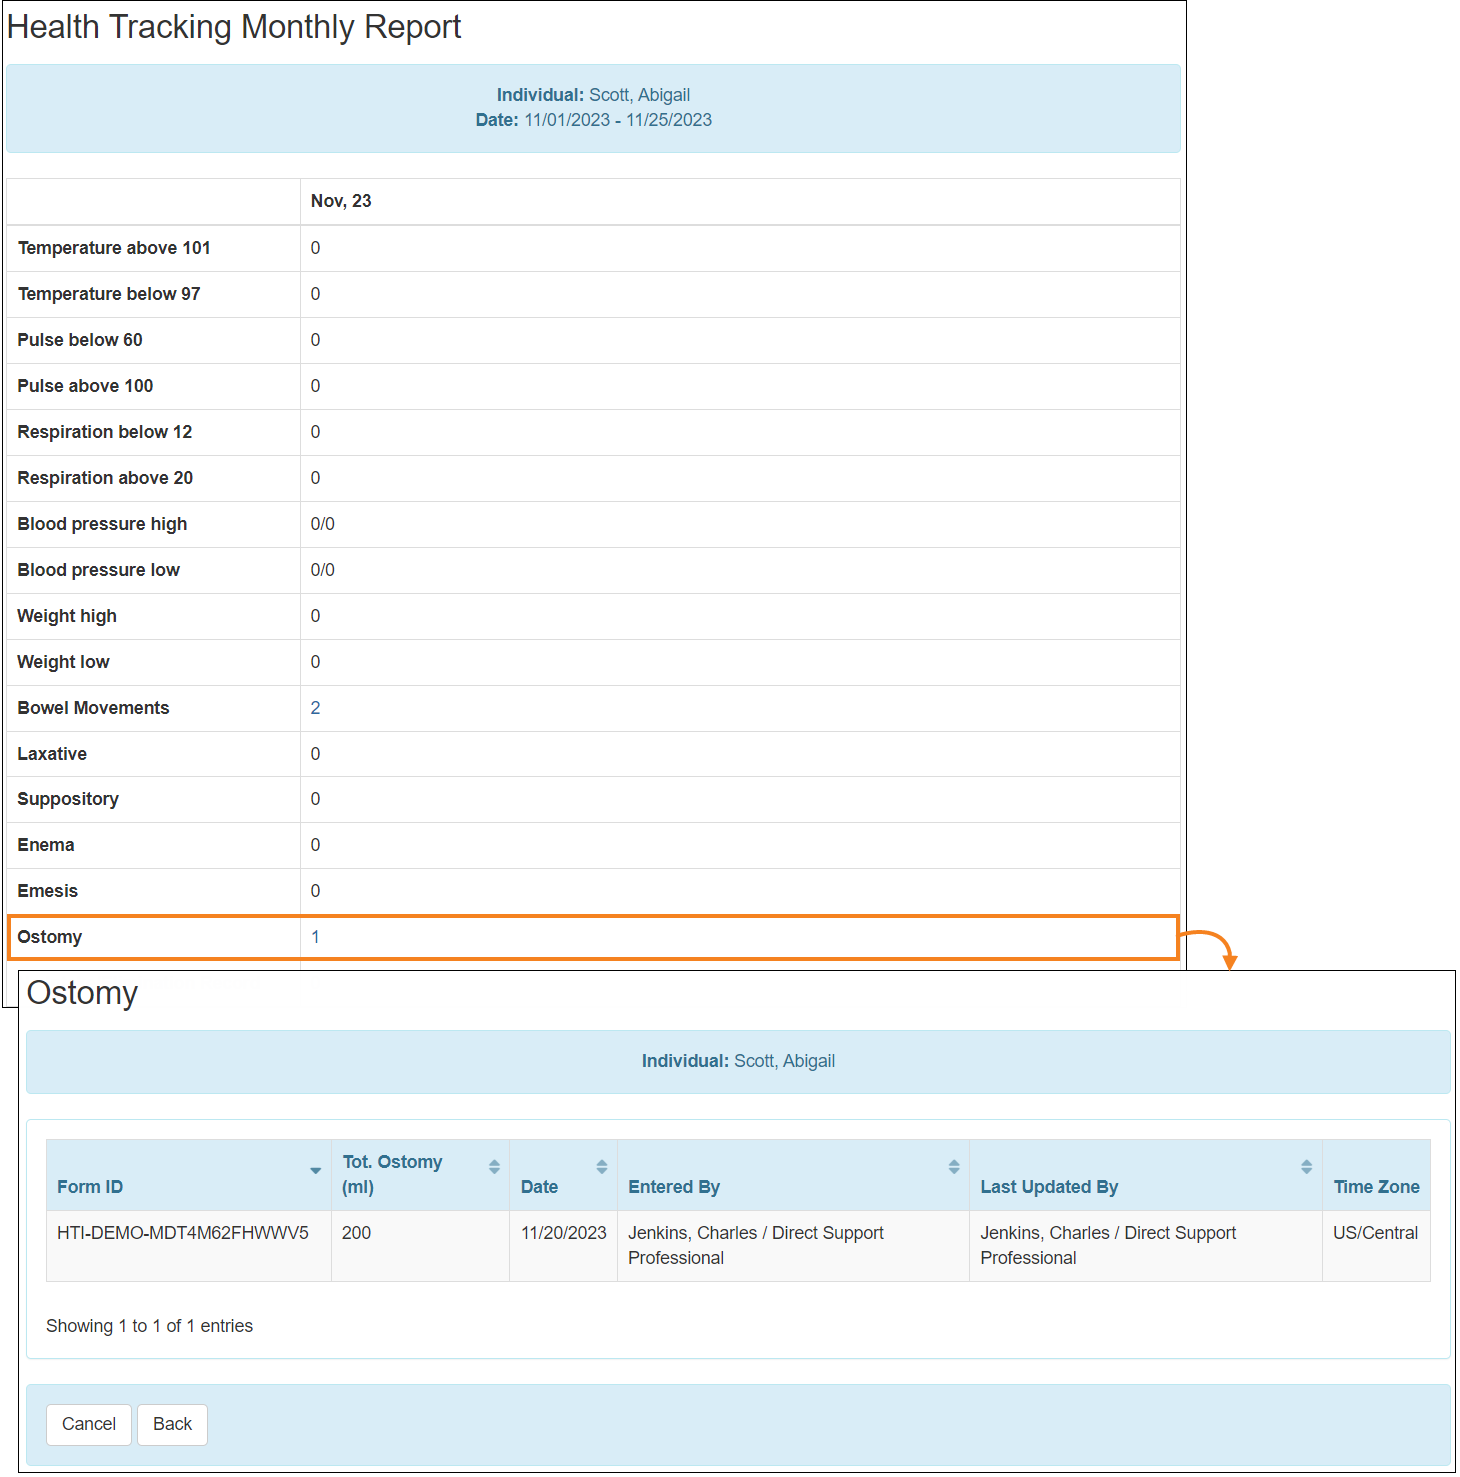Click the Tot. Ostomy (ml) header
The image size is (1460, 1477).
[420, 1175]
